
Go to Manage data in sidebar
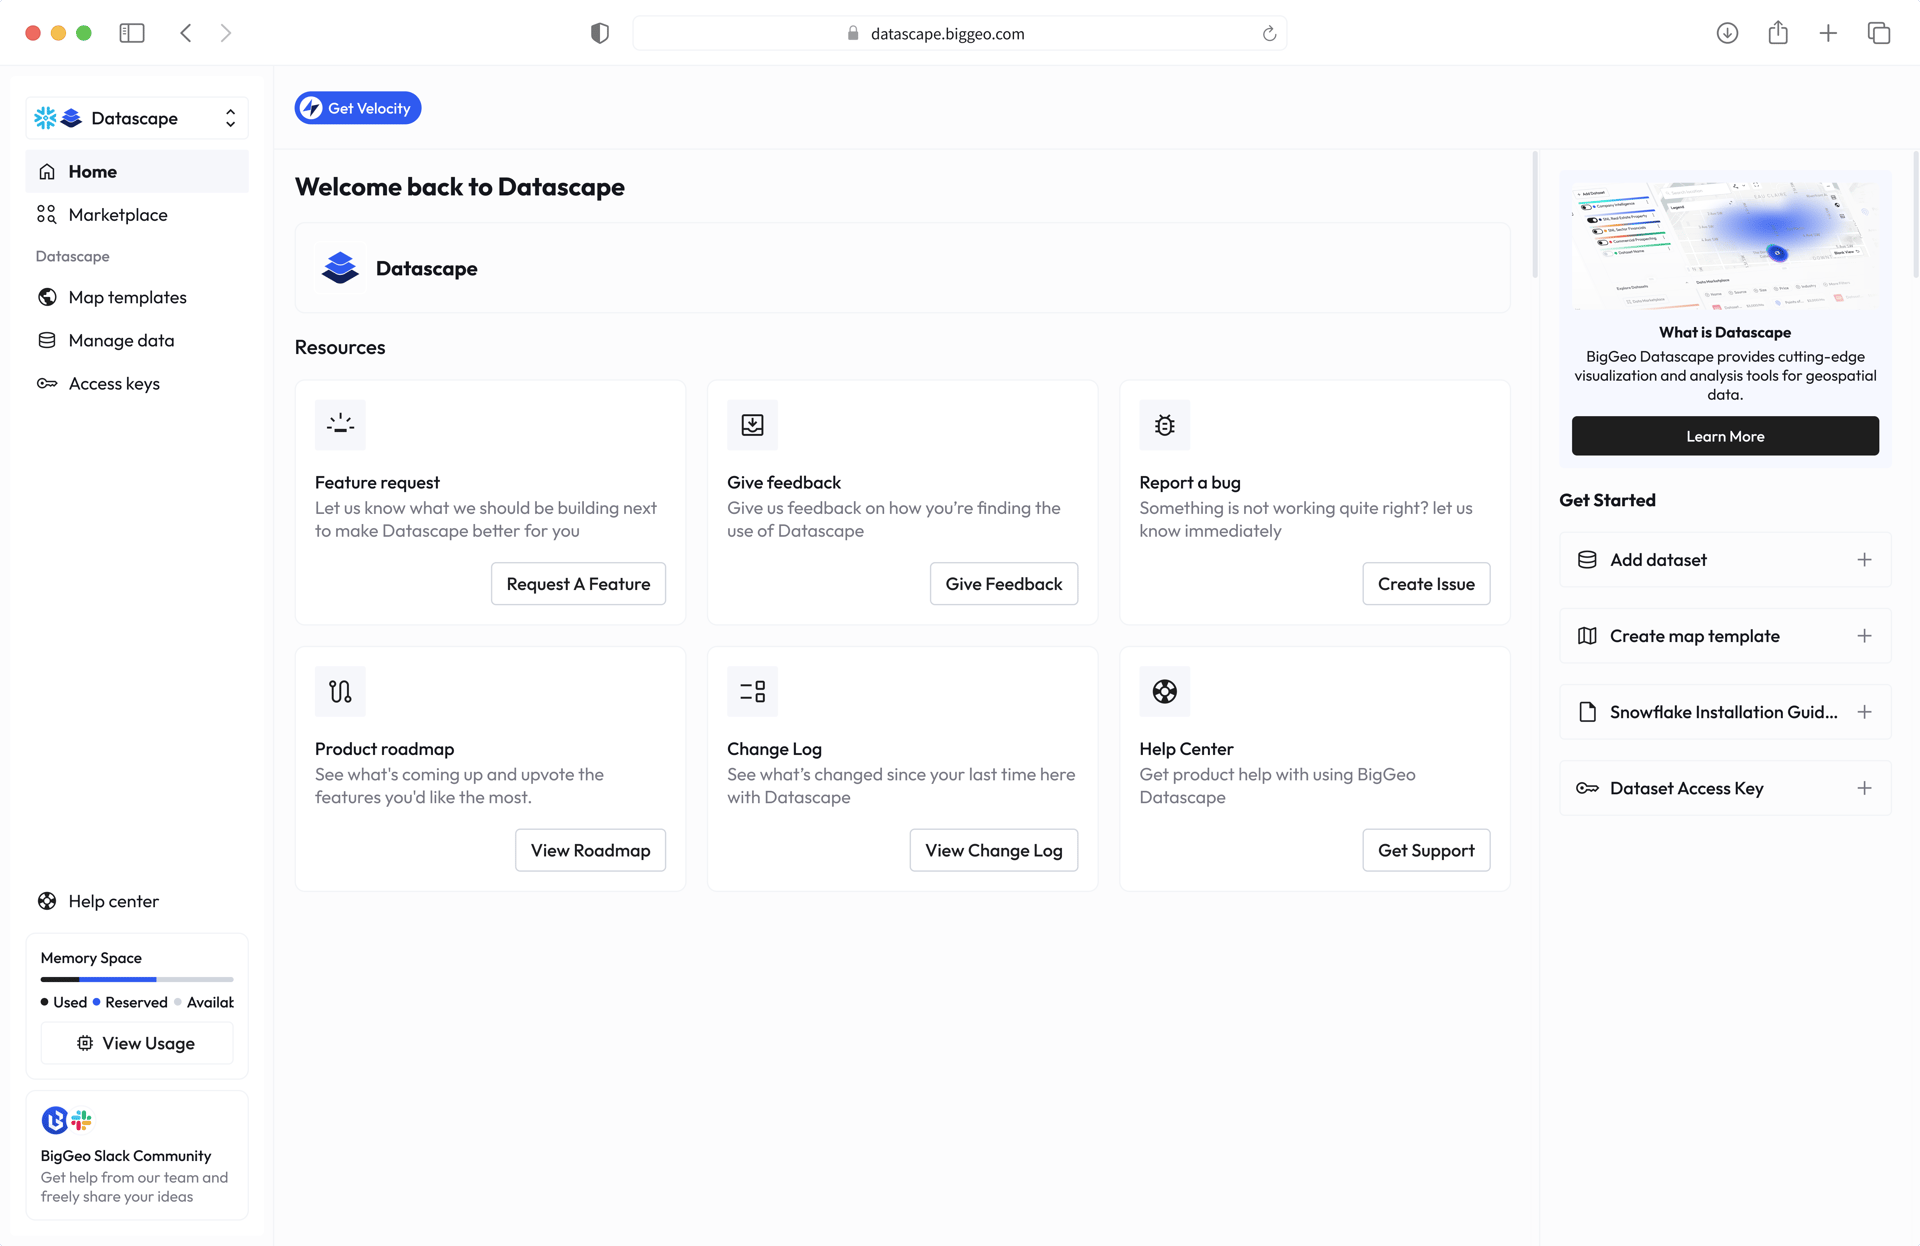click(121, 341)
